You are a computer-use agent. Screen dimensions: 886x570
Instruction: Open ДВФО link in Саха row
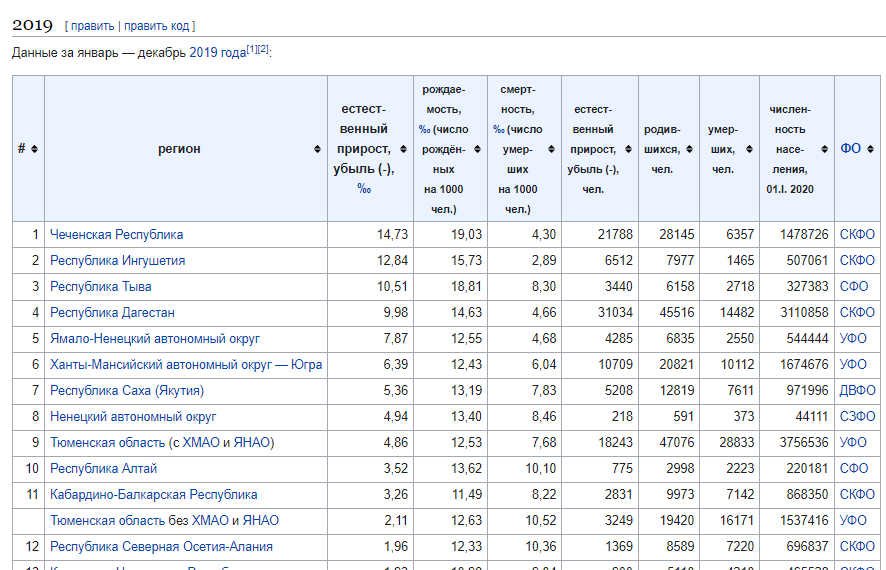857,390
